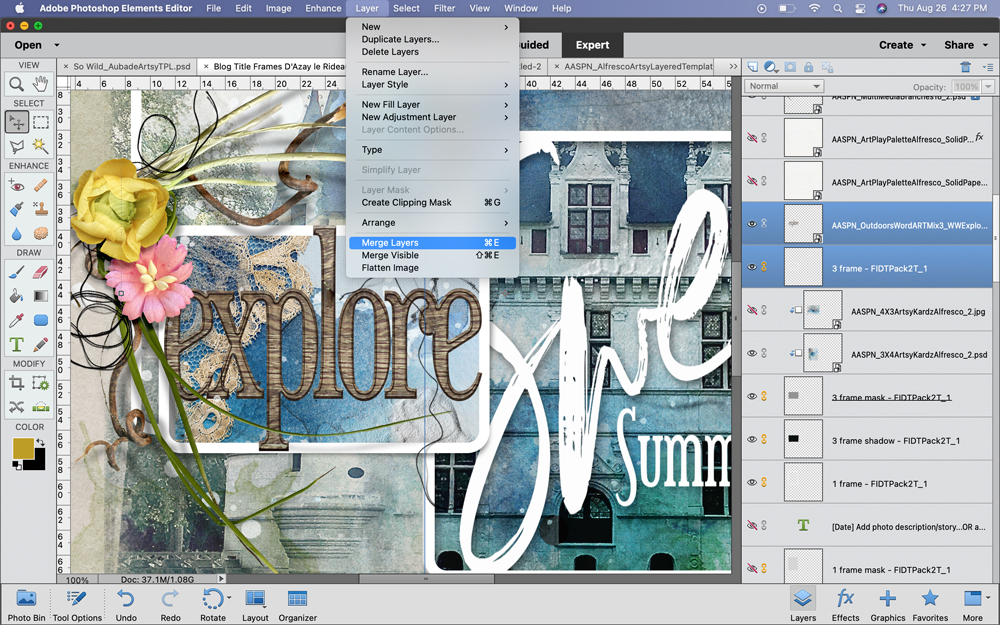This screenshot has width=1000, height=625.
Task: Select the Move tool
Action: [17, 122]
